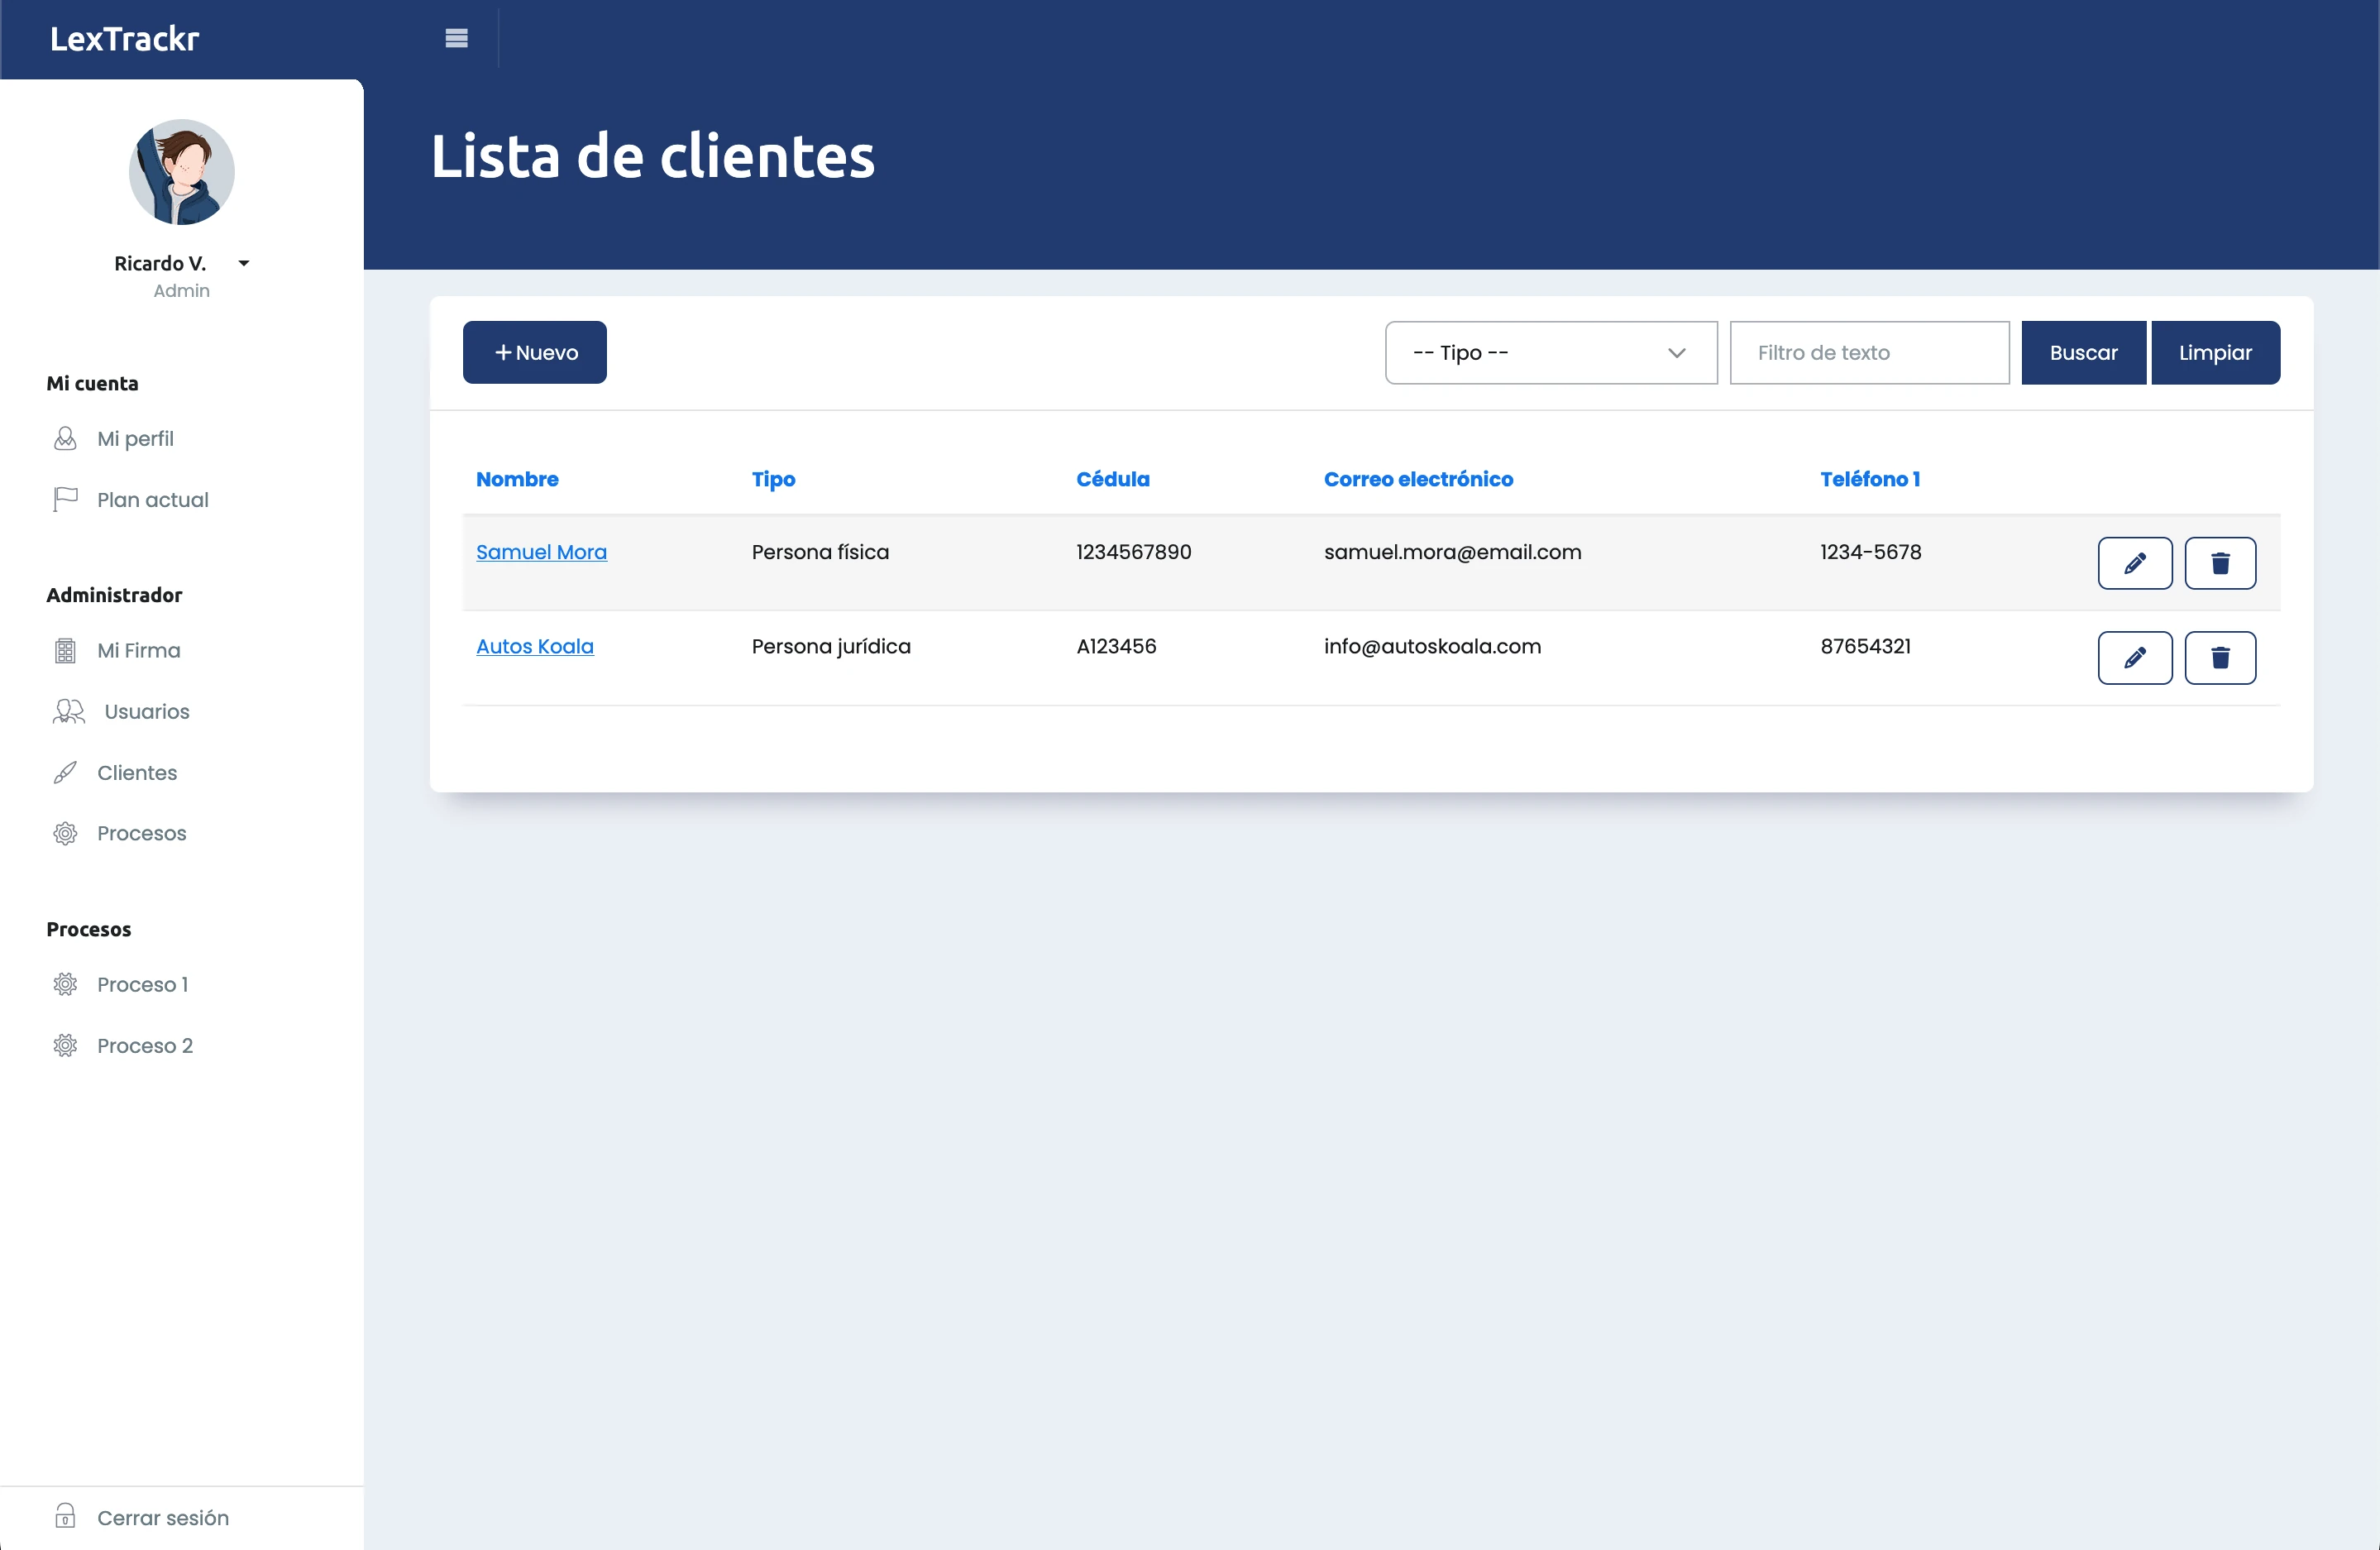Open Proceso 2 in sidebar
This screenshot has height=1550, width=2380.
pyautogui.click(x=145, y=1046)
